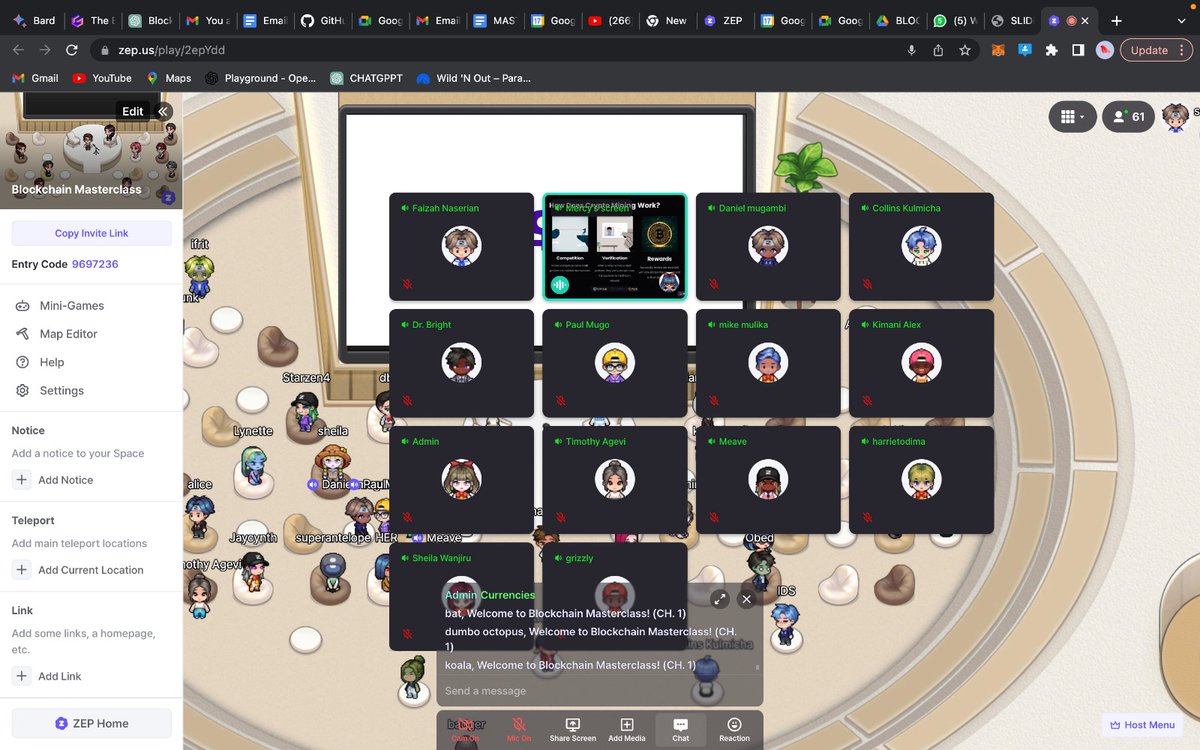Open Mini-Games from sidebar

[x=72, y=306]
